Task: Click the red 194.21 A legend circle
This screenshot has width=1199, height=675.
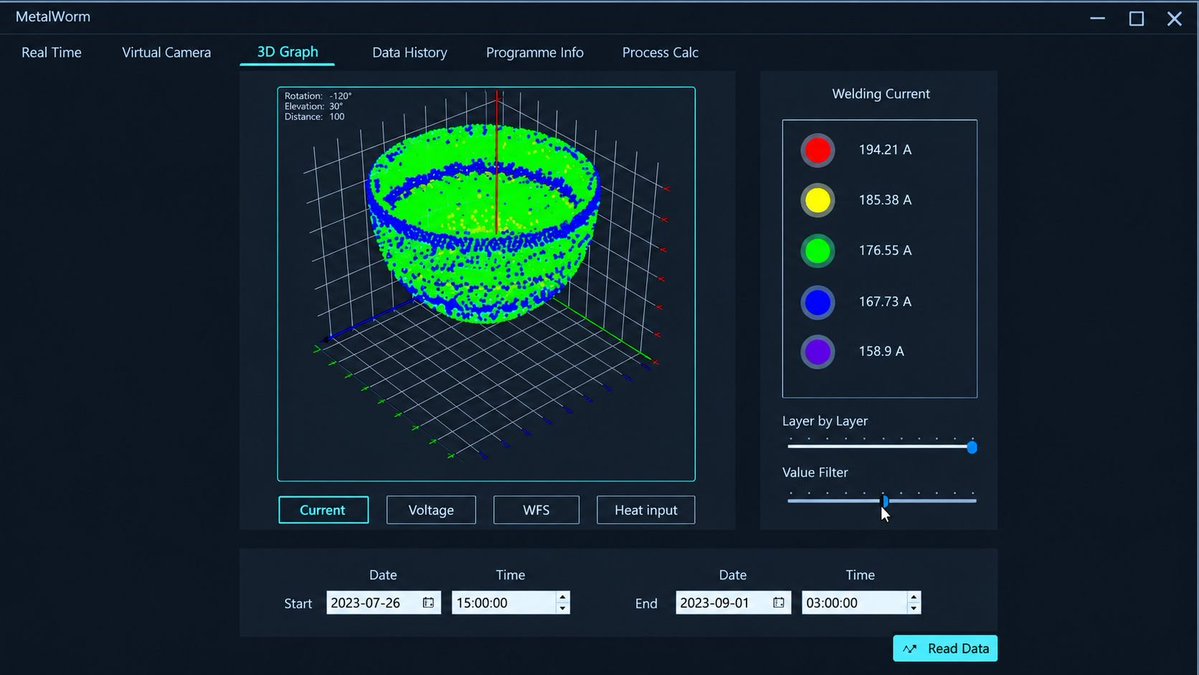Action: tap(817, 150)
